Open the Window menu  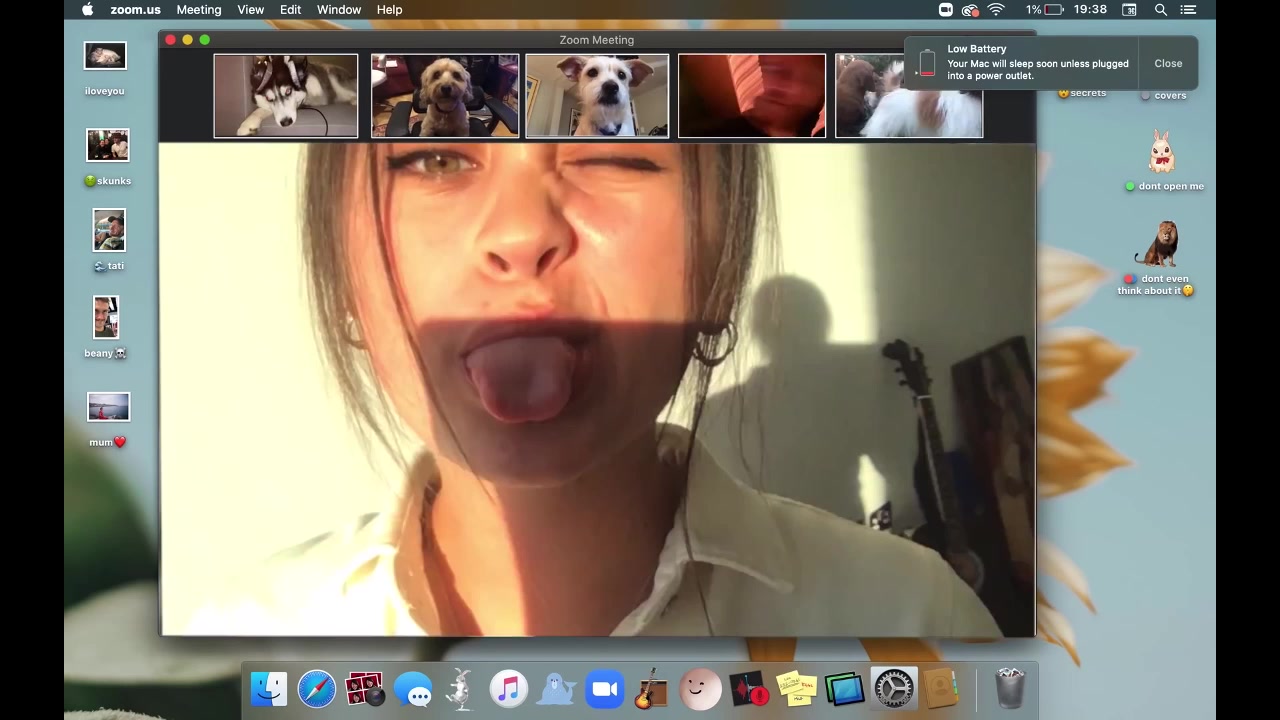click(339, 10)
